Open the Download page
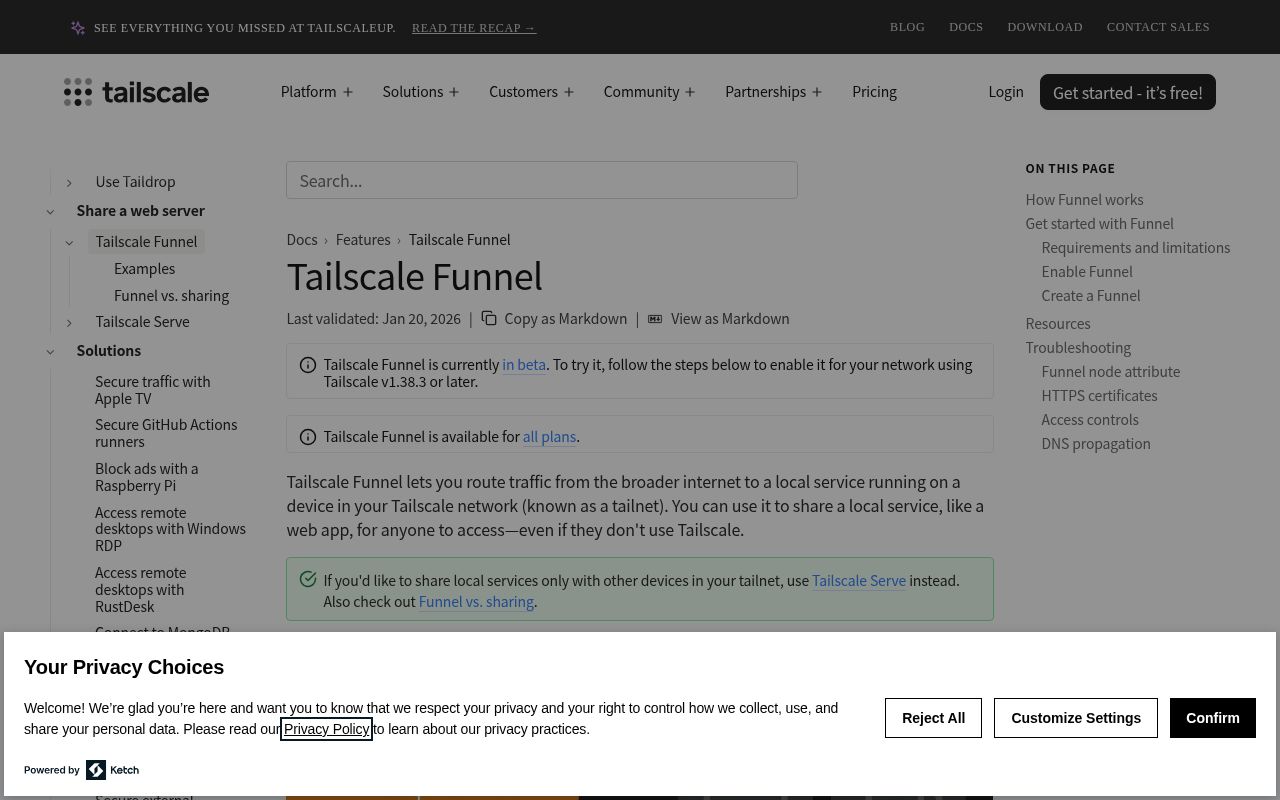 point(1045,27)
